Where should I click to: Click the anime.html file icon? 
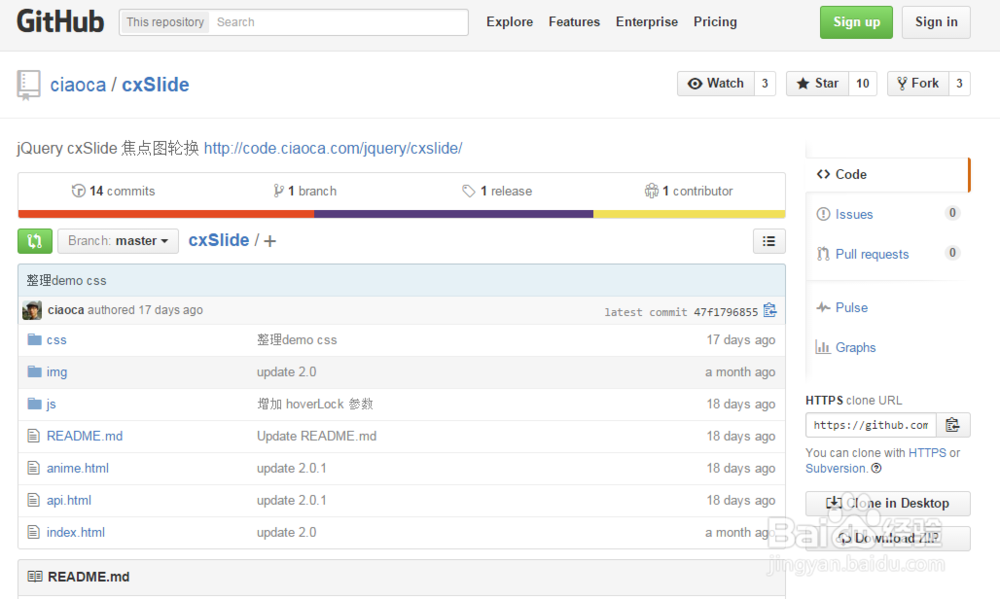(34, 468)
